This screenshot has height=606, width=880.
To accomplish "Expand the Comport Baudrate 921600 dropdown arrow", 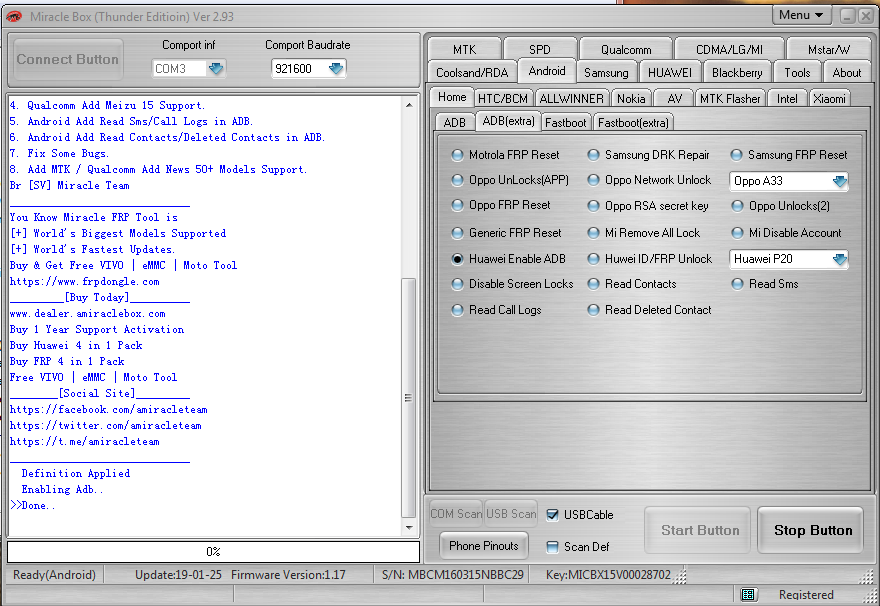I will pyautogui.click(x=336, y=68).
